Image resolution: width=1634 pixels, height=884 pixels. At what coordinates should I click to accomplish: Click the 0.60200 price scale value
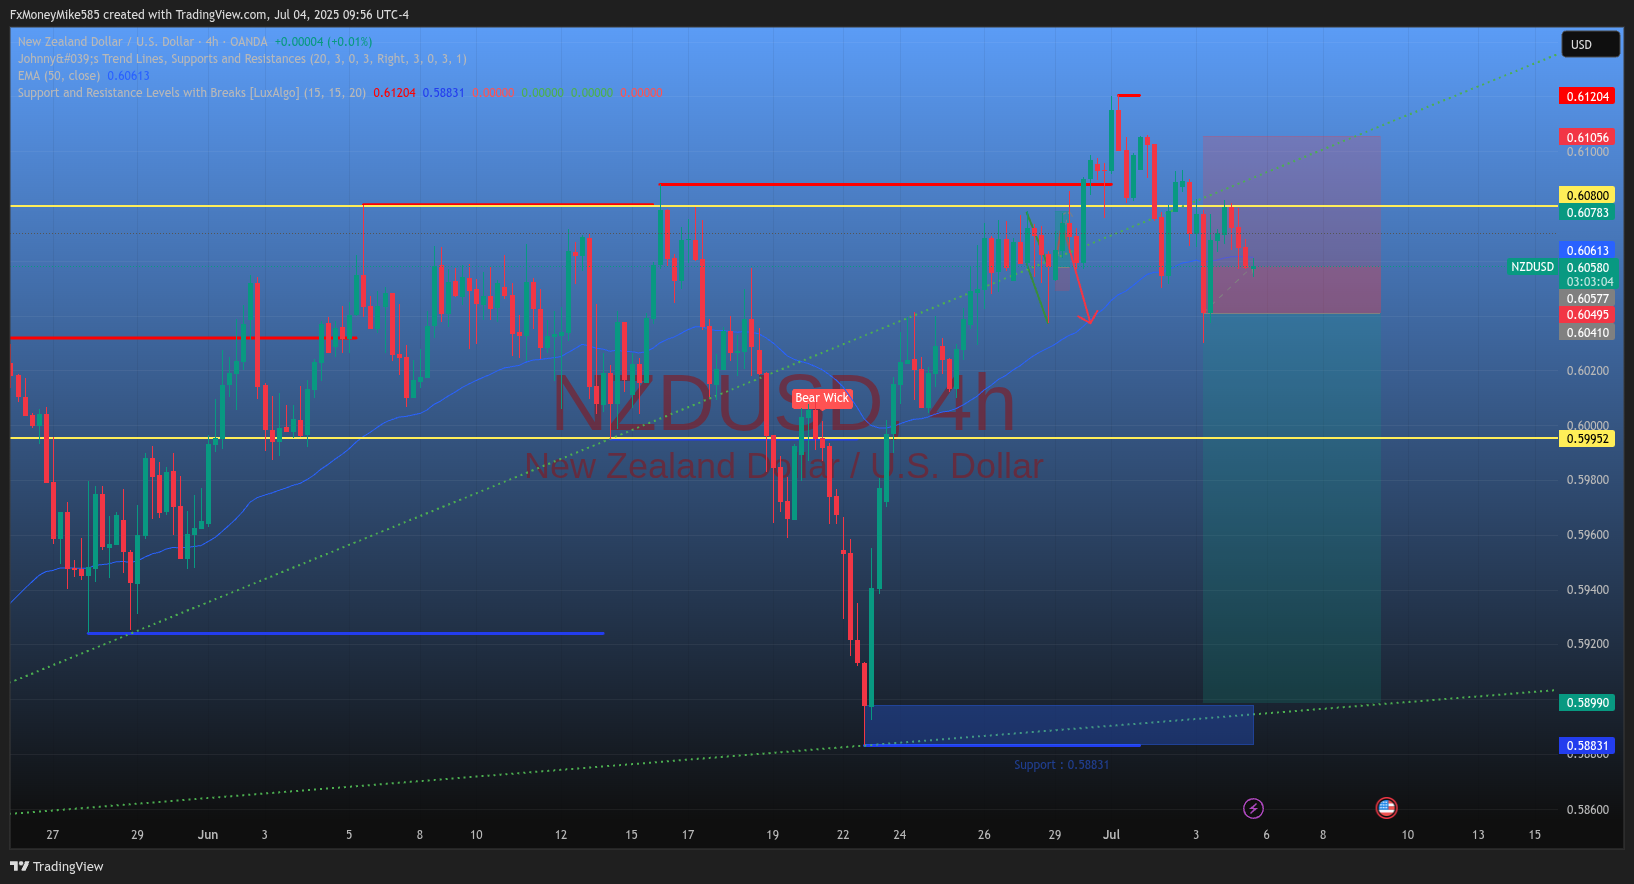point(1587,371)
